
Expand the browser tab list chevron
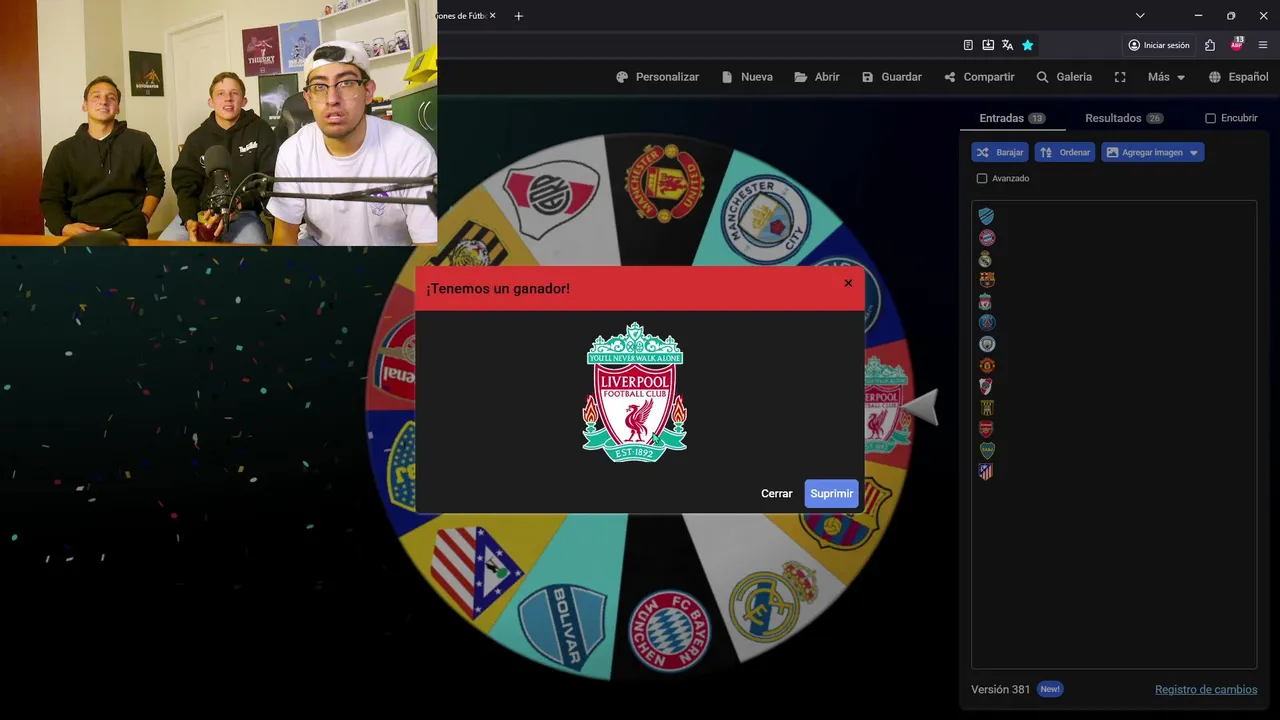tap(1140, 16)
